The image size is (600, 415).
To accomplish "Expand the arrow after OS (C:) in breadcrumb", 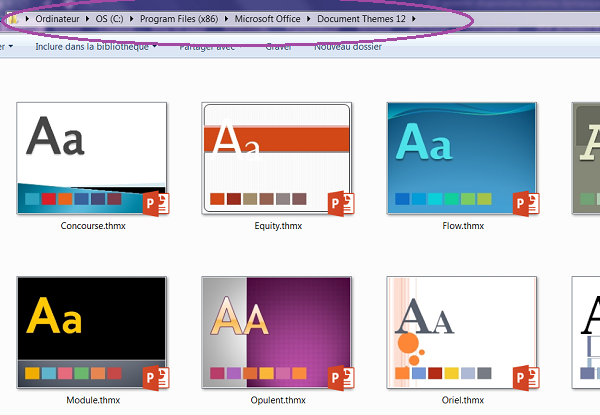I will (x=132, y=19).
